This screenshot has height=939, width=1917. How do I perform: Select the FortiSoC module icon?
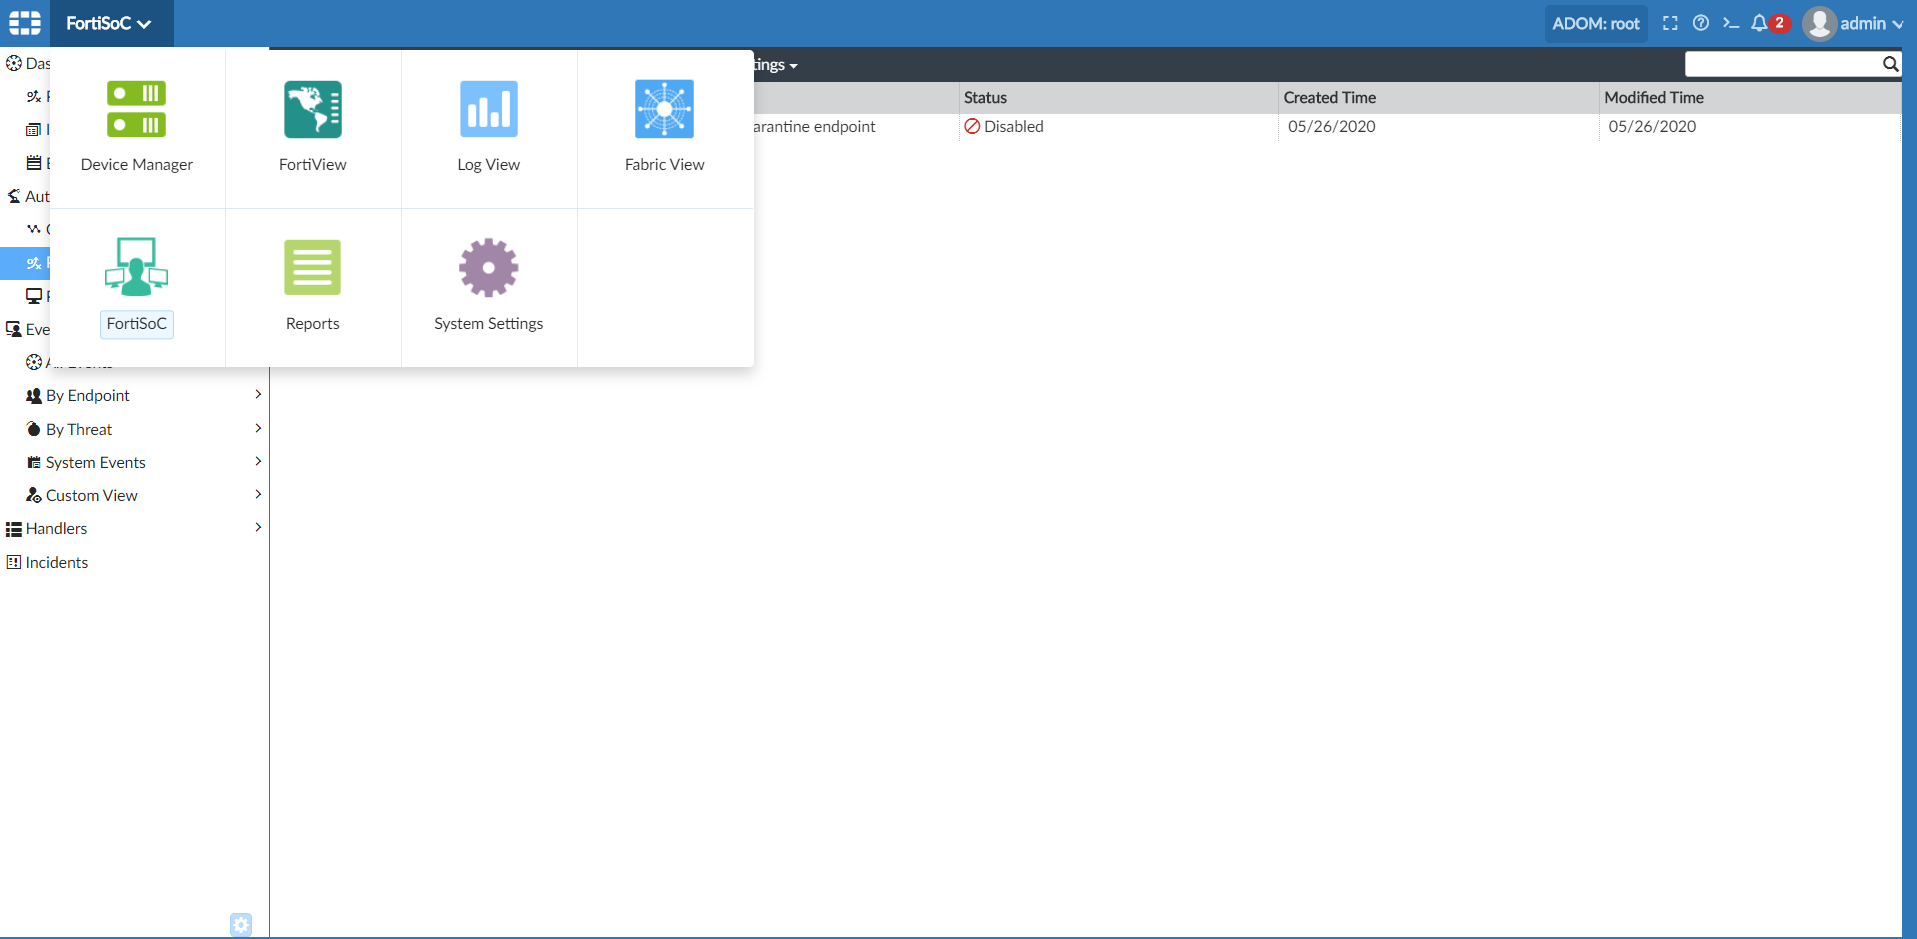137,283
